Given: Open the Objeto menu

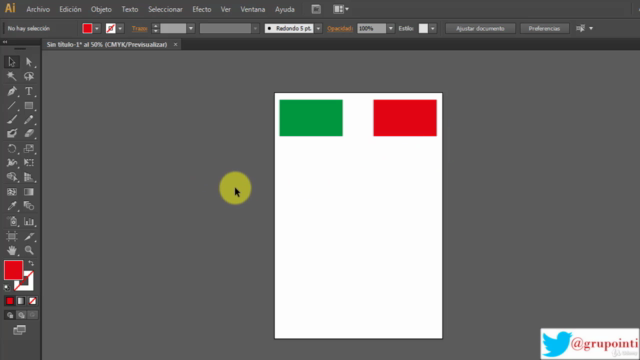Looking at the screenshot, I should click(101, 9).
